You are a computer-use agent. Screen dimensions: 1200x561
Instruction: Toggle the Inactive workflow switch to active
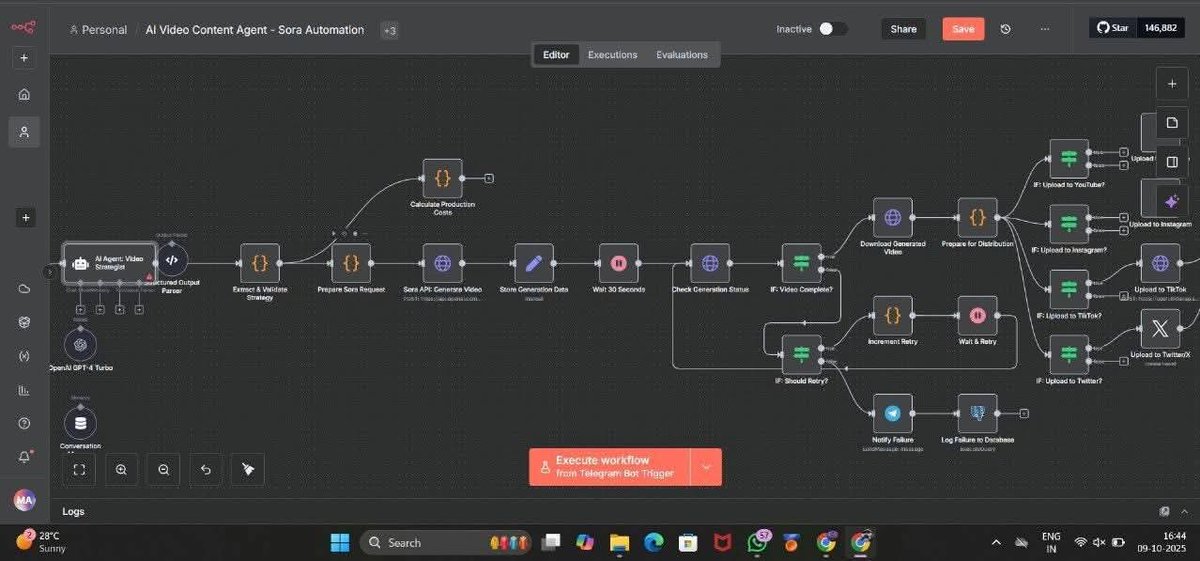(x=832, y=29)
